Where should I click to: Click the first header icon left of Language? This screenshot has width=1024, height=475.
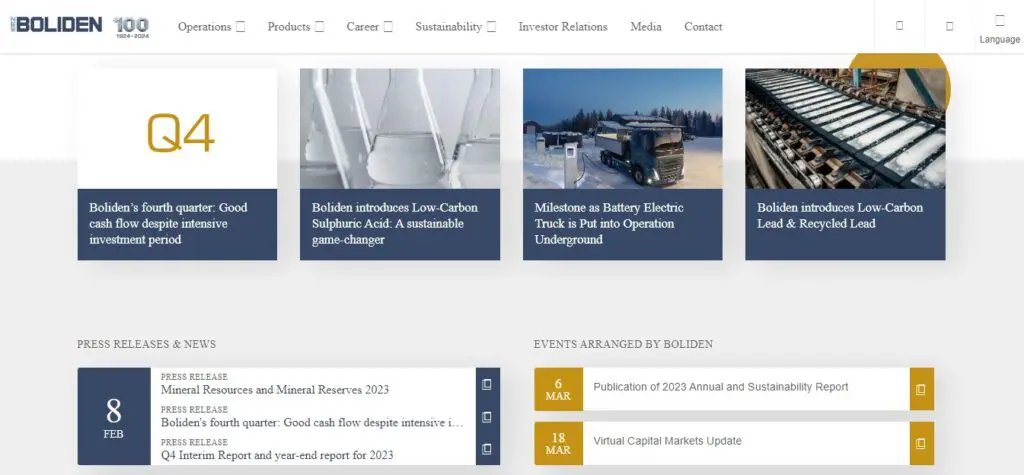pos(899,25)
